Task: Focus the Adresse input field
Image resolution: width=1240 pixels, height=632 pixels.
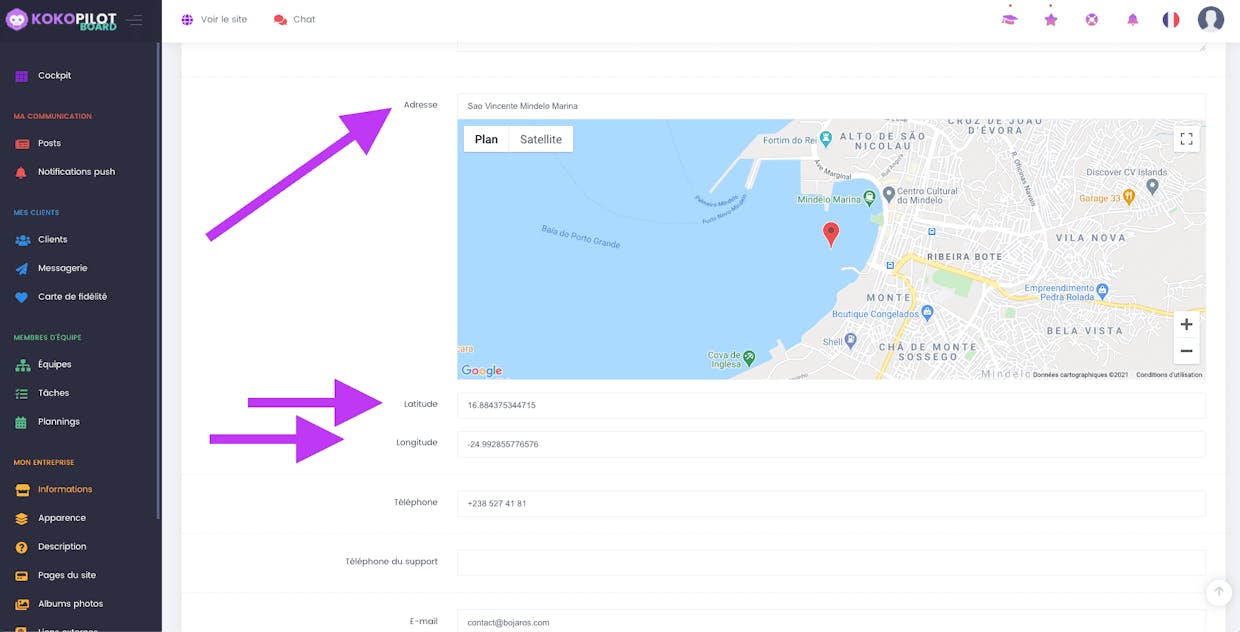Action: [x=831, y=106]
